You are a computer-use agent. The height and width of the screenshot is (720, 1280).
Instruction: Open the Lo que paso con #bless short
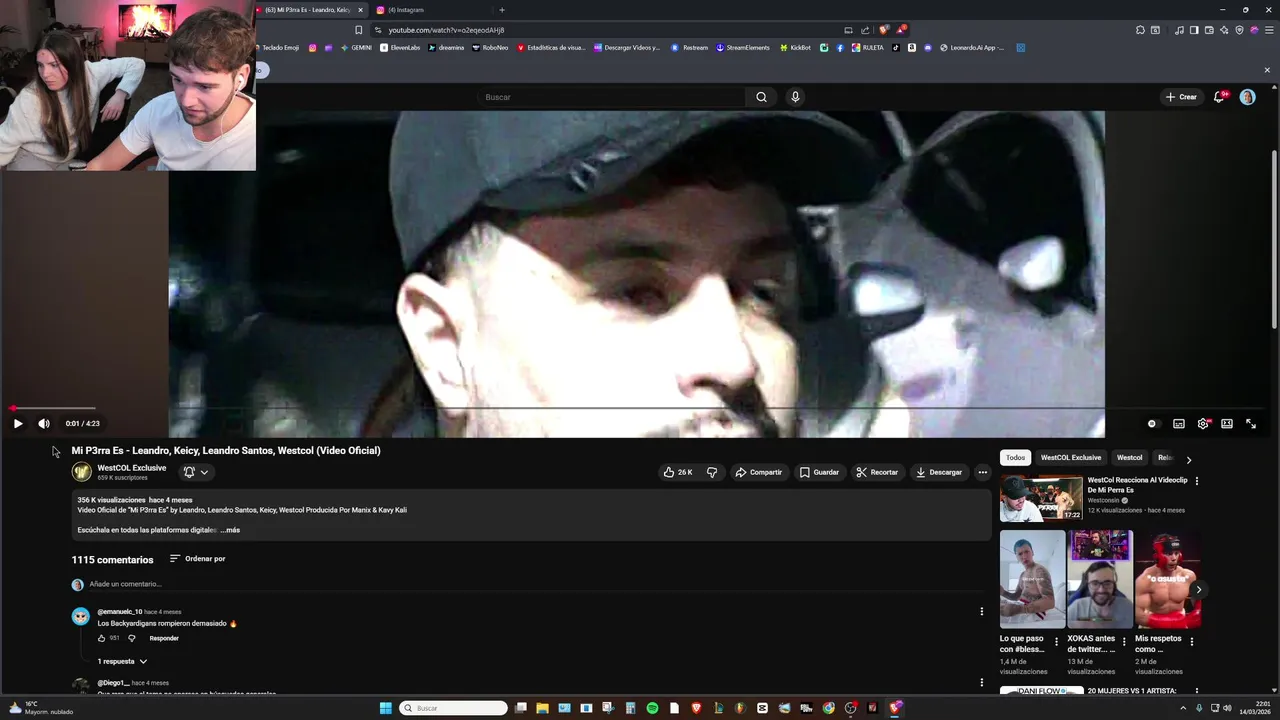(1033, 579)
